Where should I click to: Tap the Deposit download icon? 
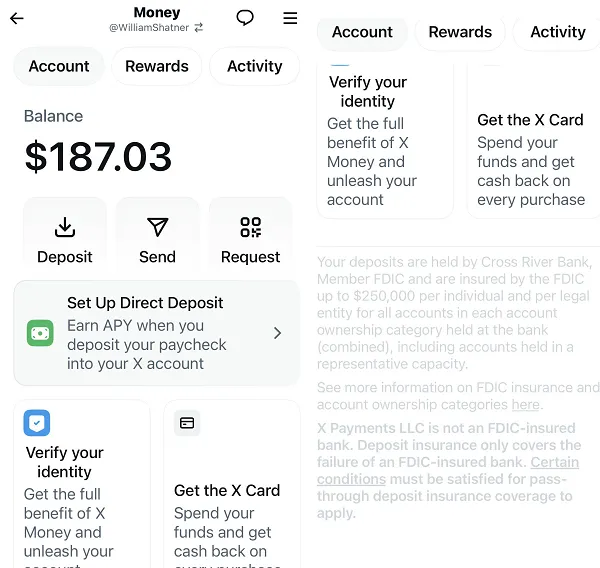coord(64,227)
